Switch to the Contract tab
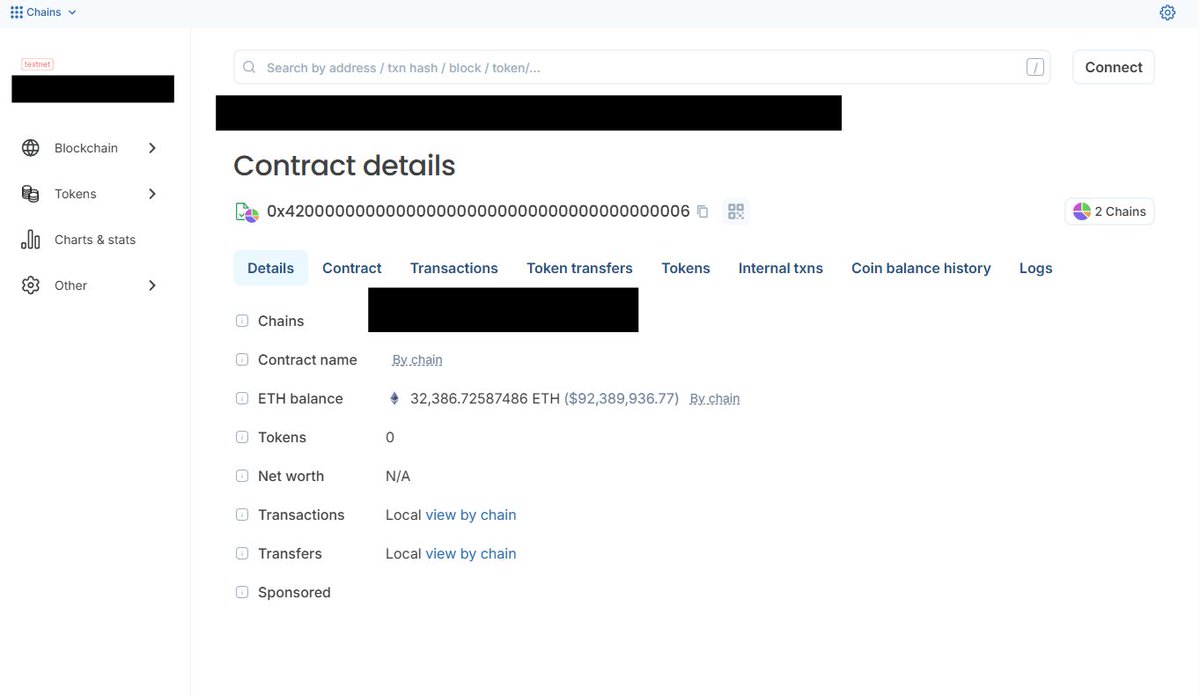Screen dimensions: 1200x696 pyautogui.click(x=352, y=268)
